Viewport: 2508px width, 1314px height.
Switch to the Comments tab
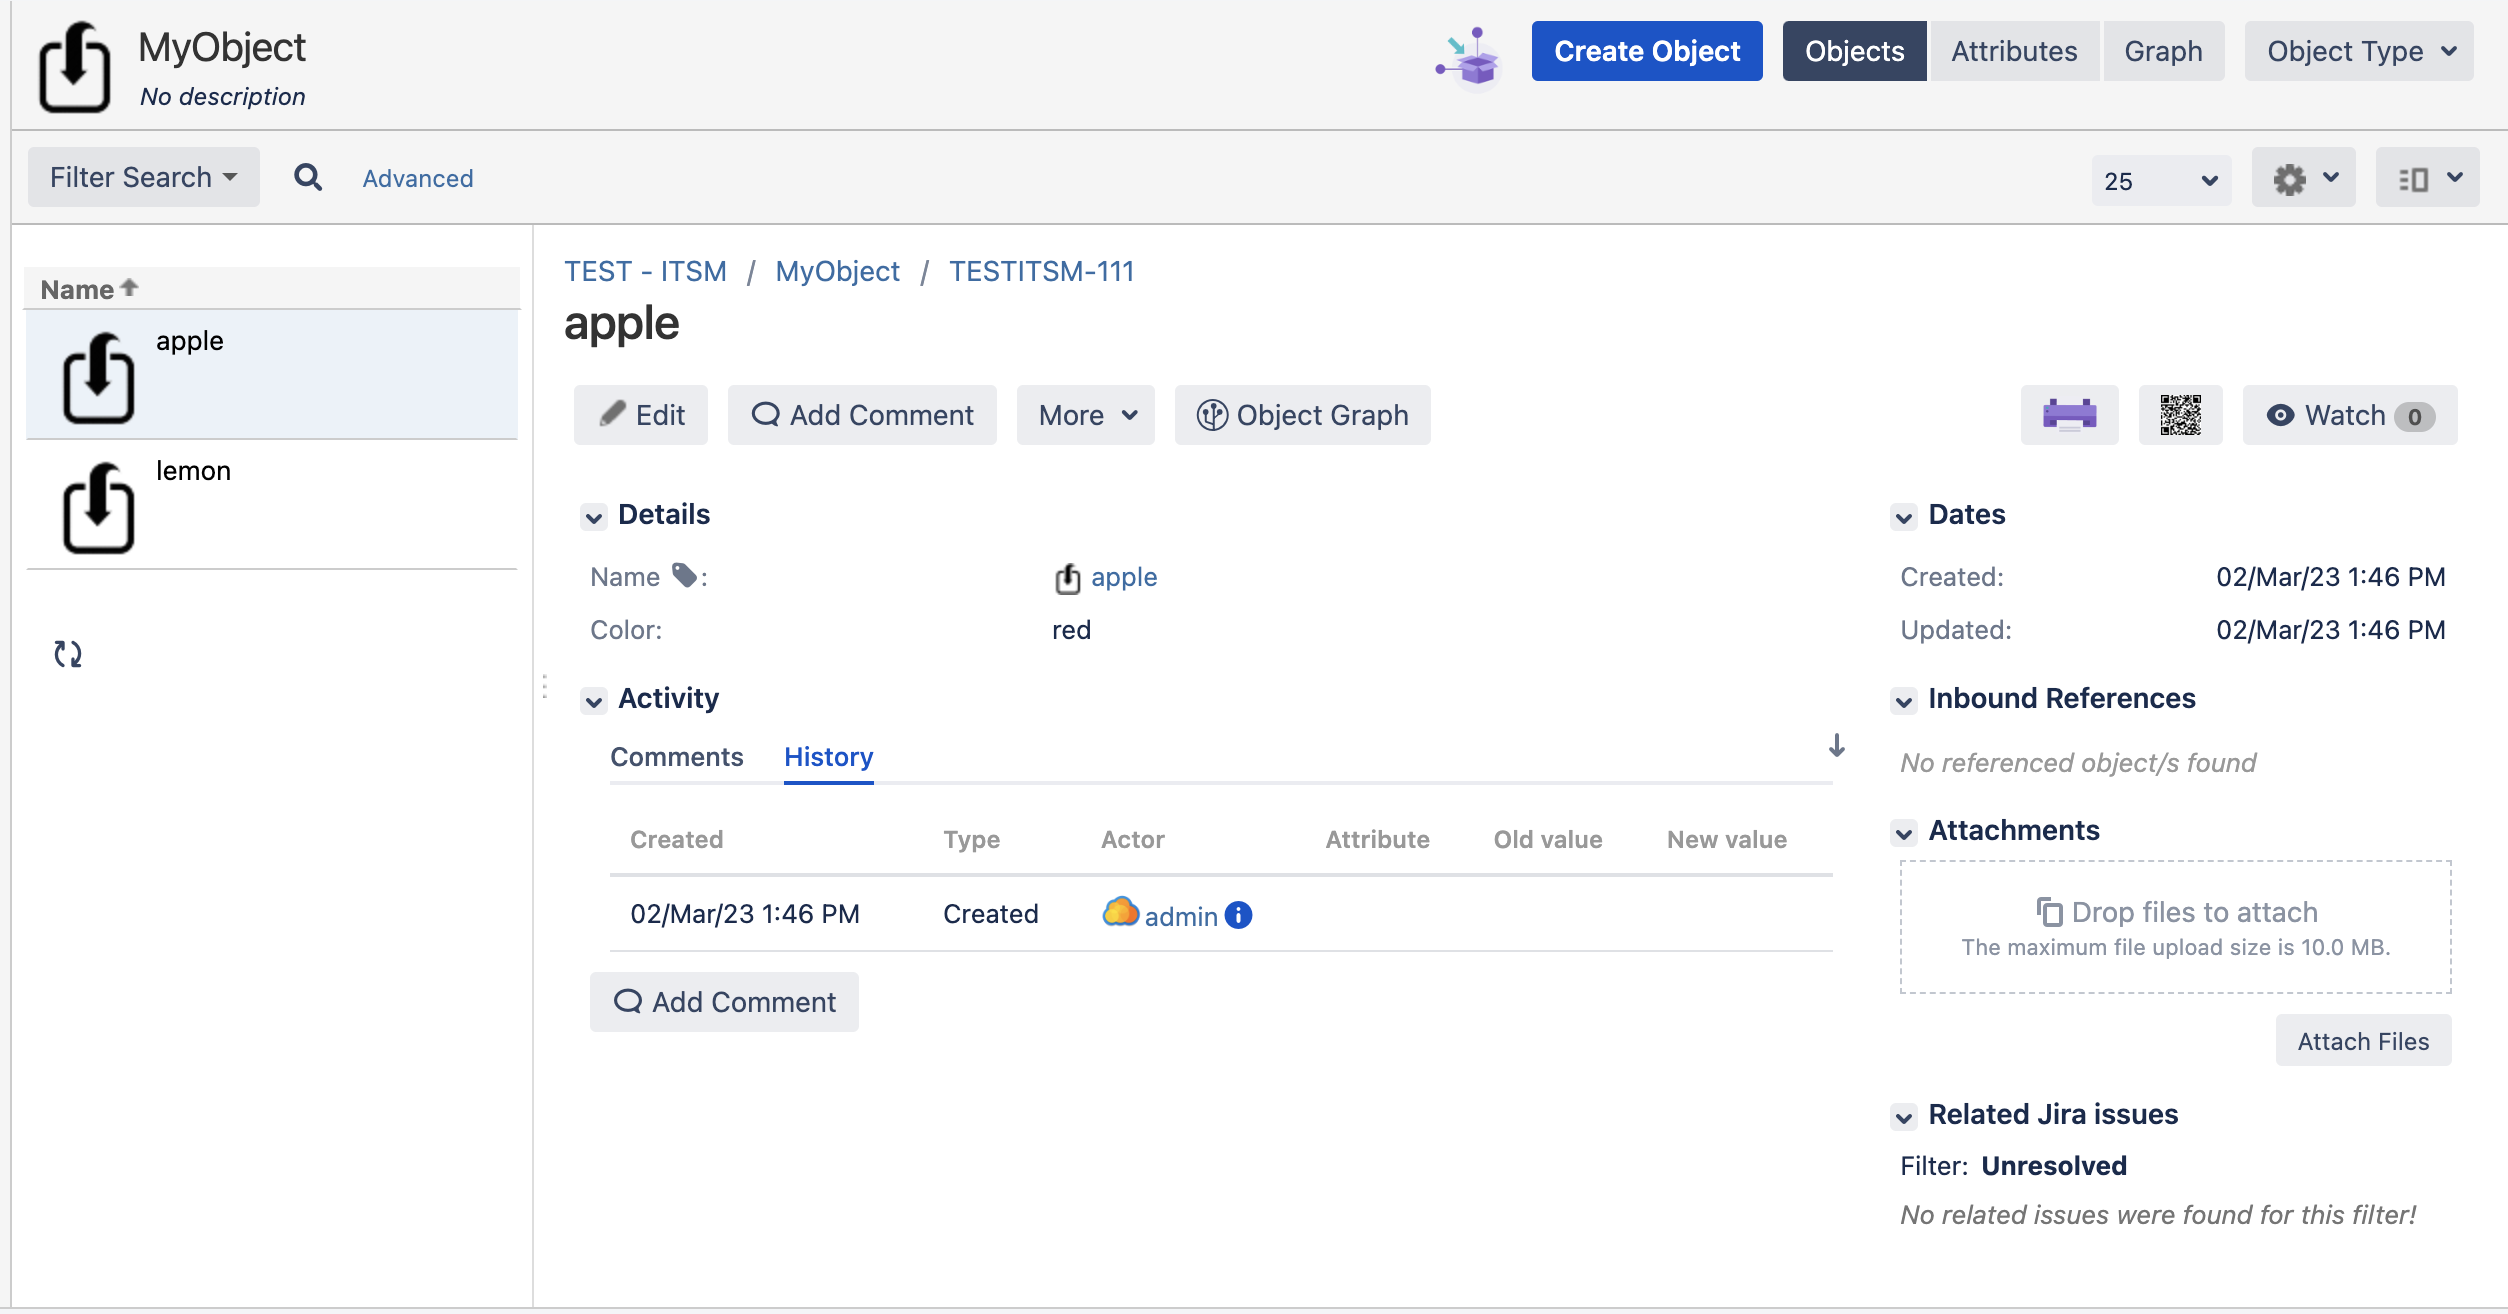[675, 757]
